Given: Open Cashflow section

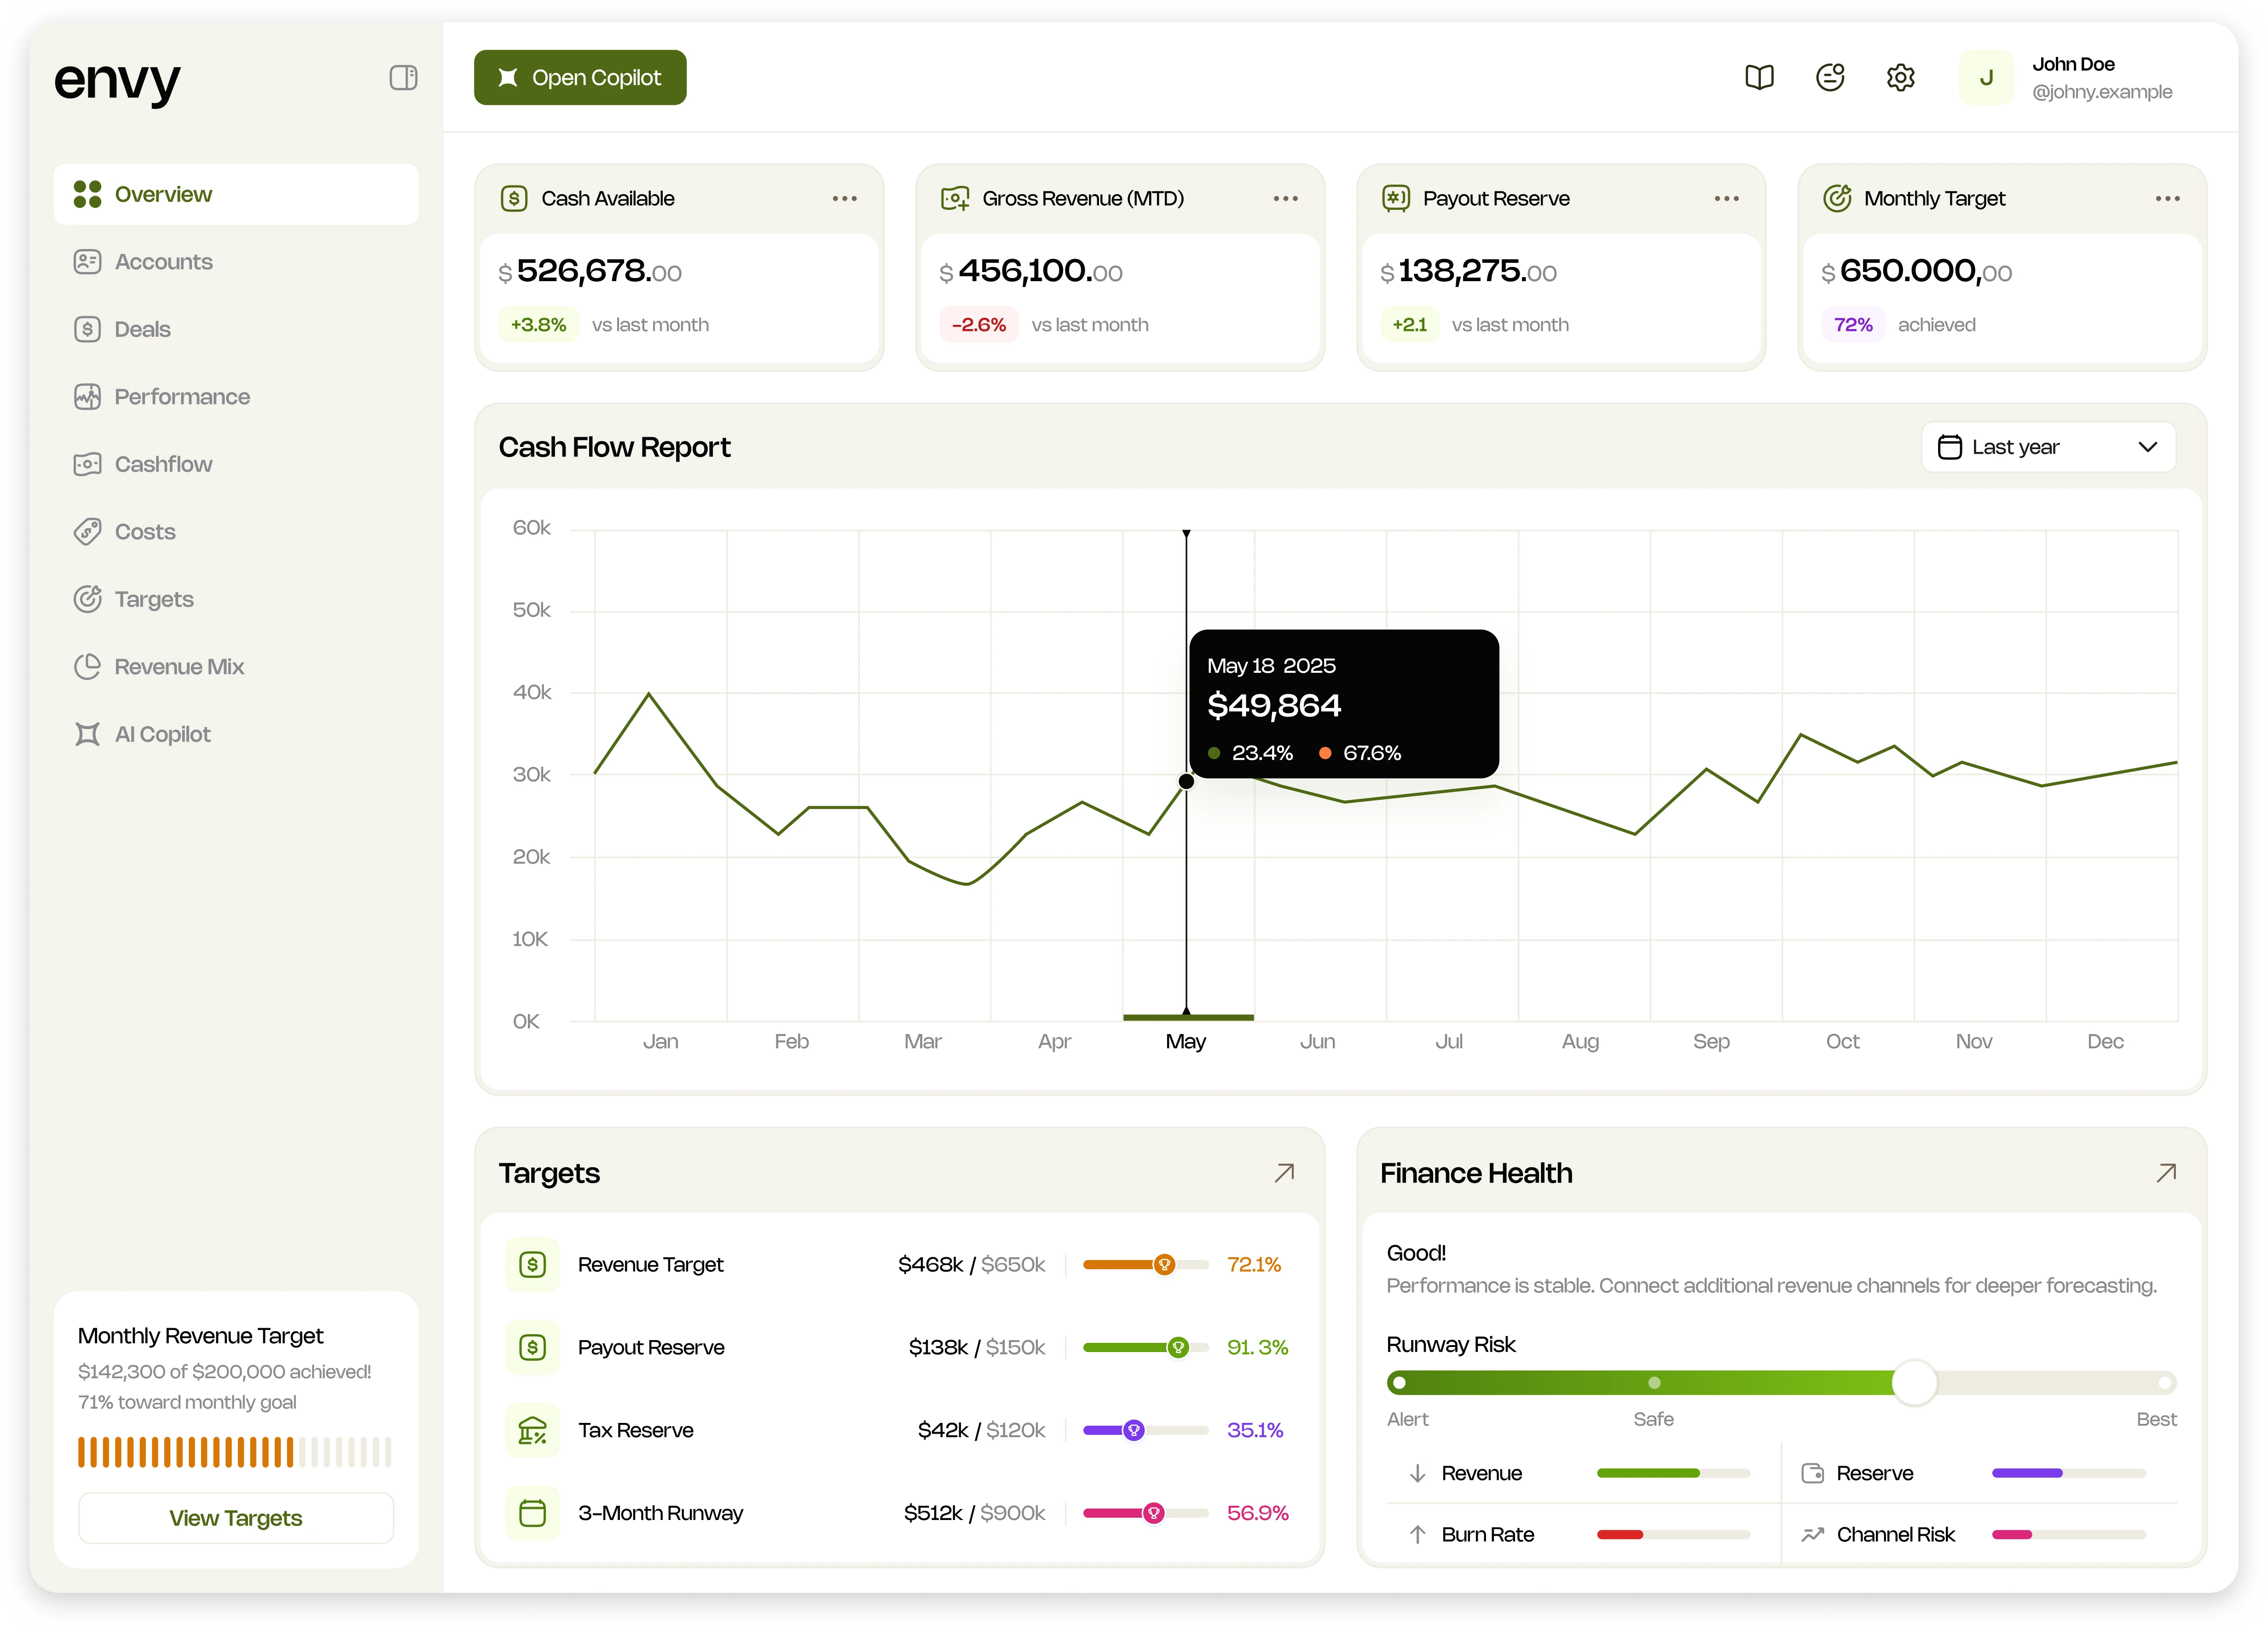Looking at the screenshot, I should (236, 464).
